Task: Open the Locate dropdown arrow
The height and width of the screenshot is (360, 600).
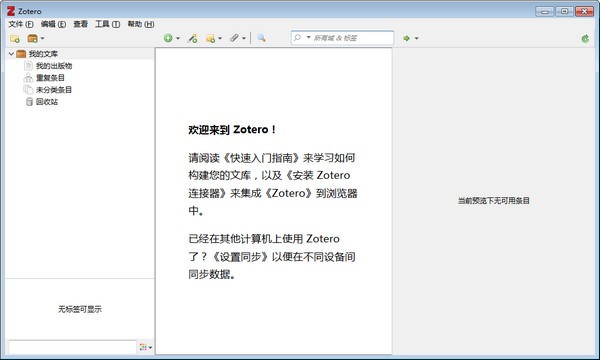Action: (x=417, y=38)
